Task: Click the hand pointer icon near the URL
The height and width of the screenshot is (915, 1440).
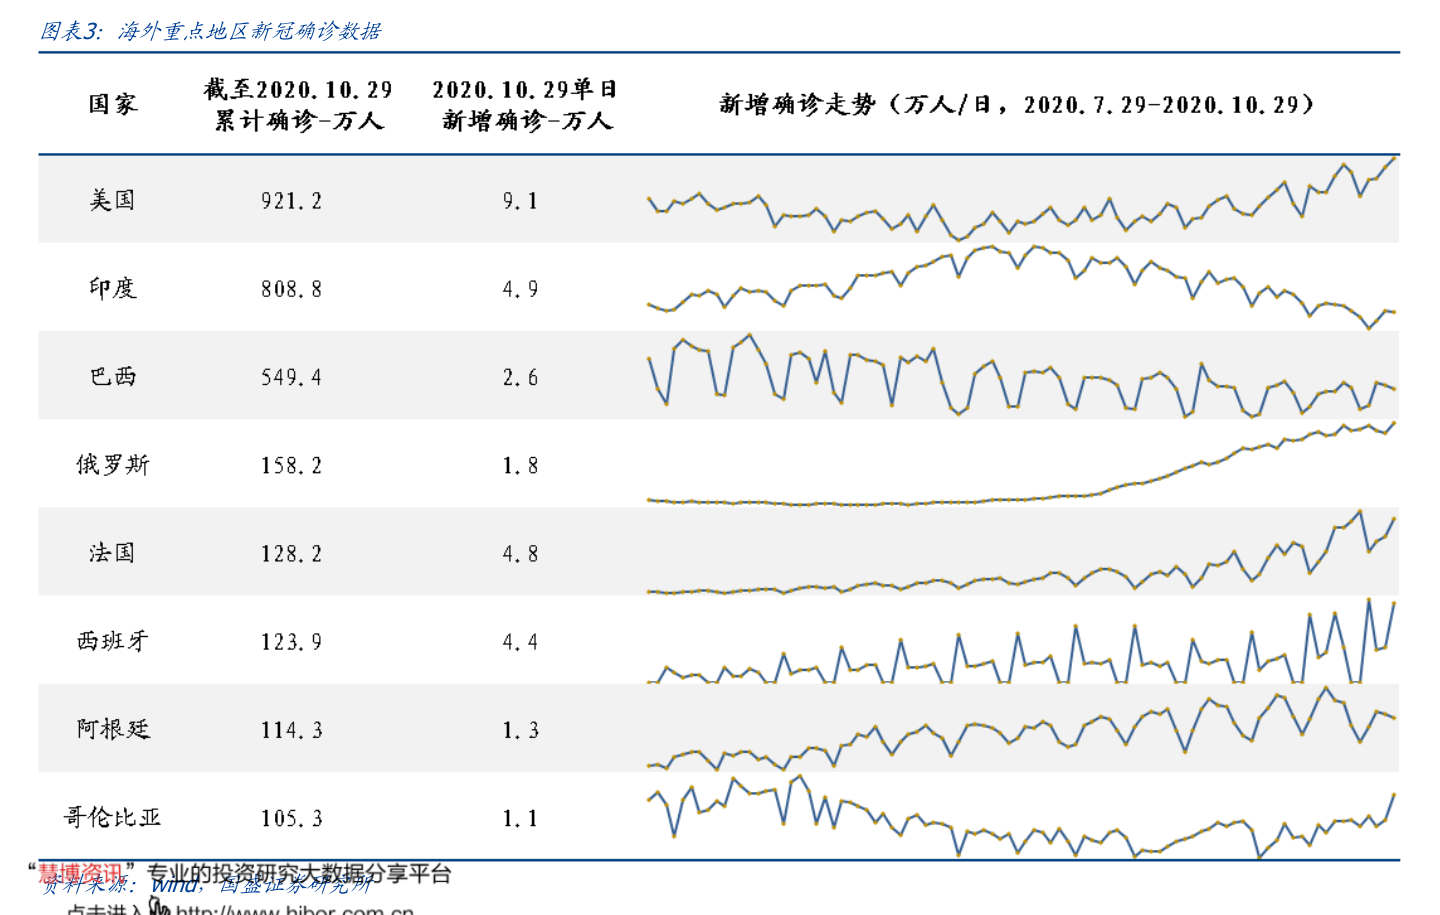Action: click(159, 906)
